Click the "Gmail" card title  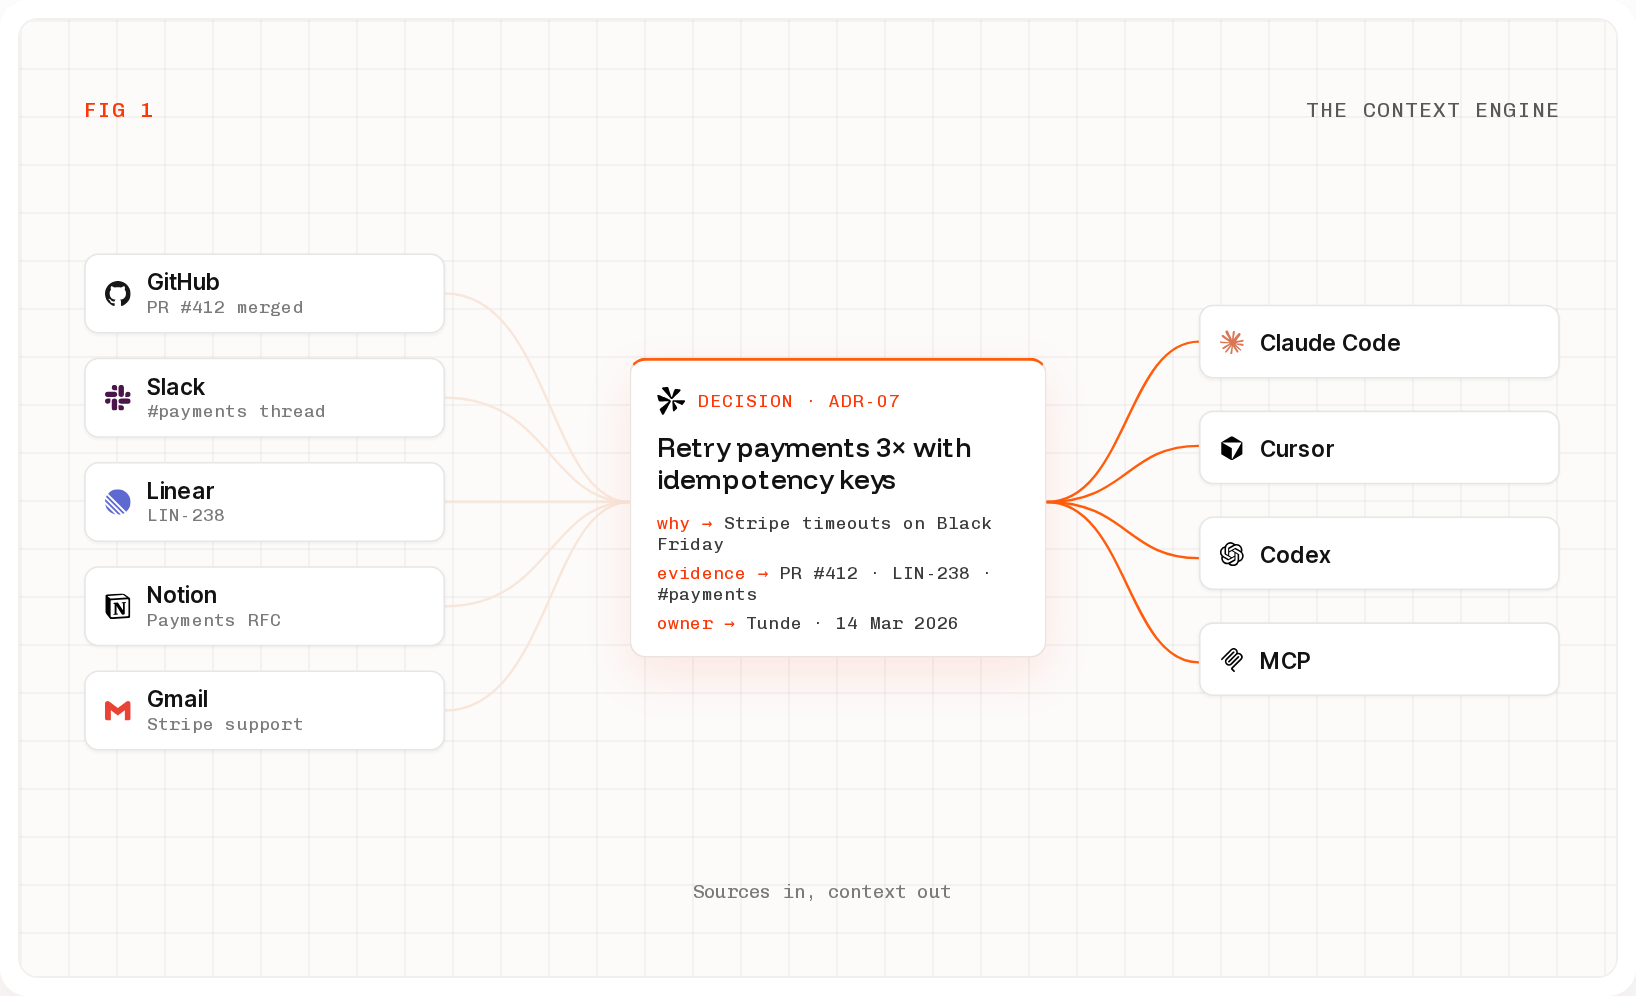178,699
